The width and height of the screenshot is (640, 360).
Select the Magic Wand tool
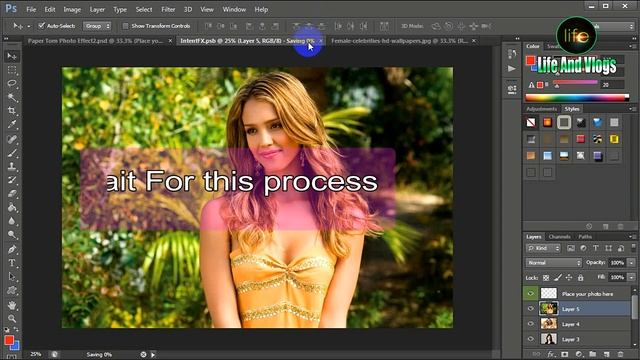(12, 97)
